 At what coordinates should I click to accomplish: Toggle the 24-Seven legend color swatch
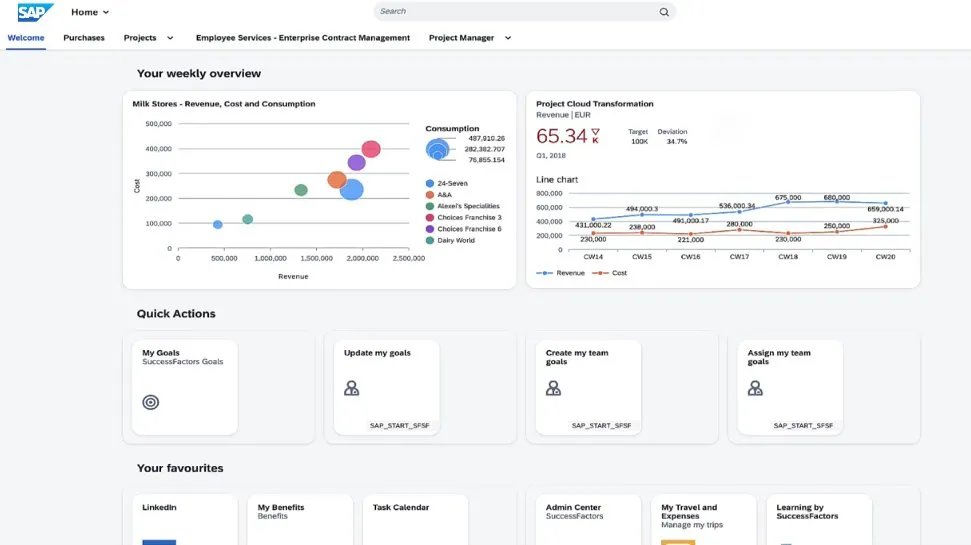[430, 184]
